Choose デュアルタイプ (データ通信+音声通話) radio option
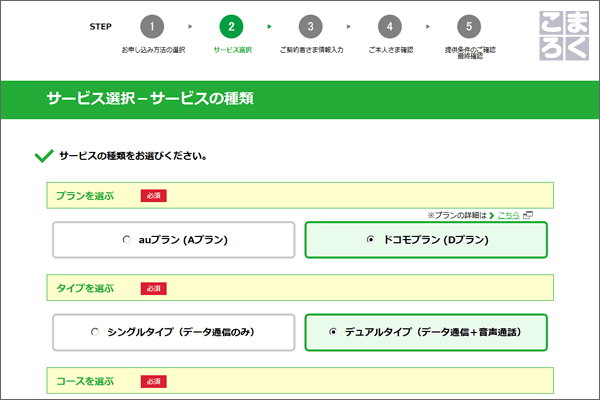Image resolution: width=600 pixels, height=400 pixels. 333,332
